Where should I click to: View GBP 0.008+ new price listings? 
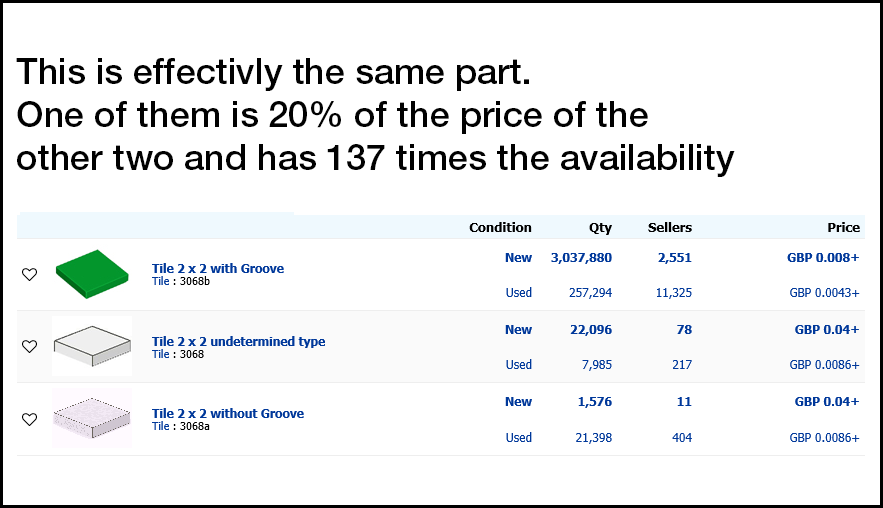point(823,258)
